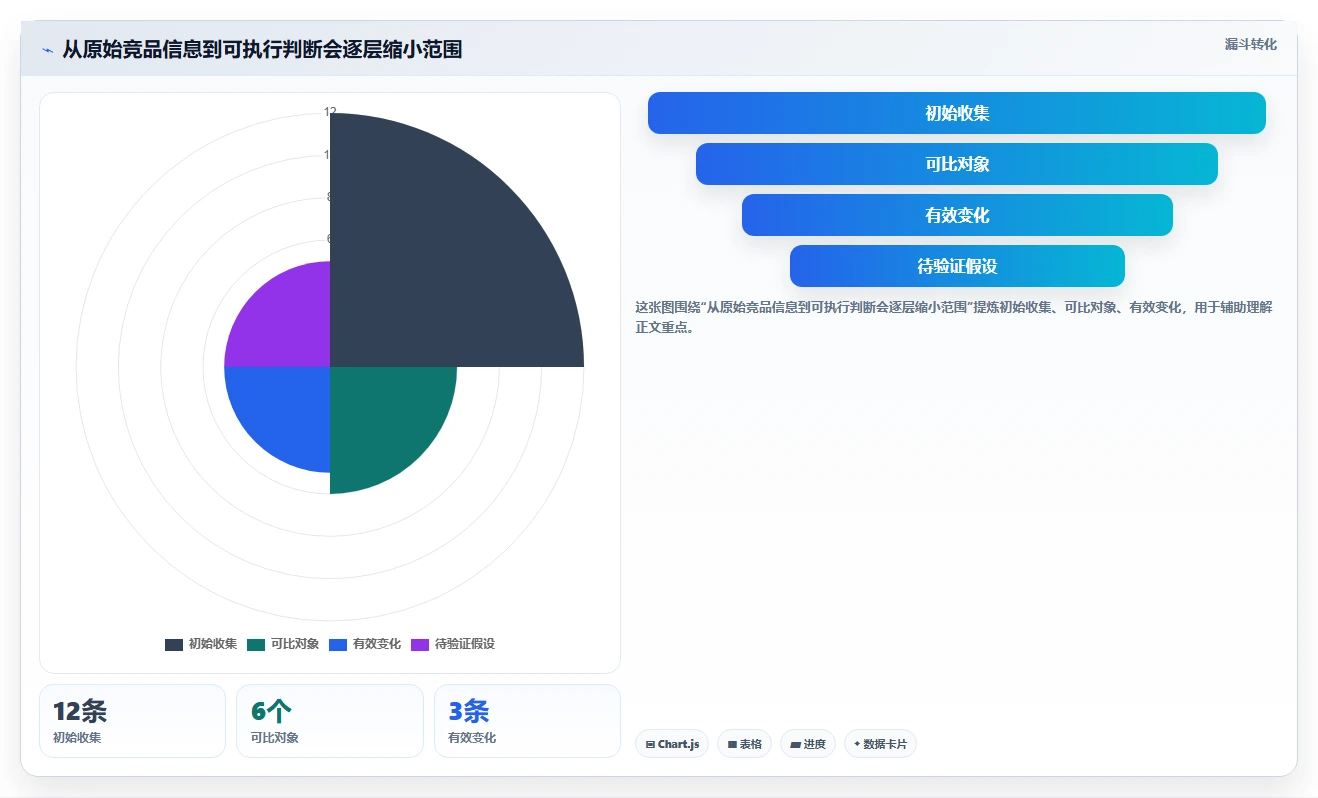Viewport: 1318px width, 798px height.
Task: Click the dark navy 初始收集 chart segment
Action: tap(440, 260)
